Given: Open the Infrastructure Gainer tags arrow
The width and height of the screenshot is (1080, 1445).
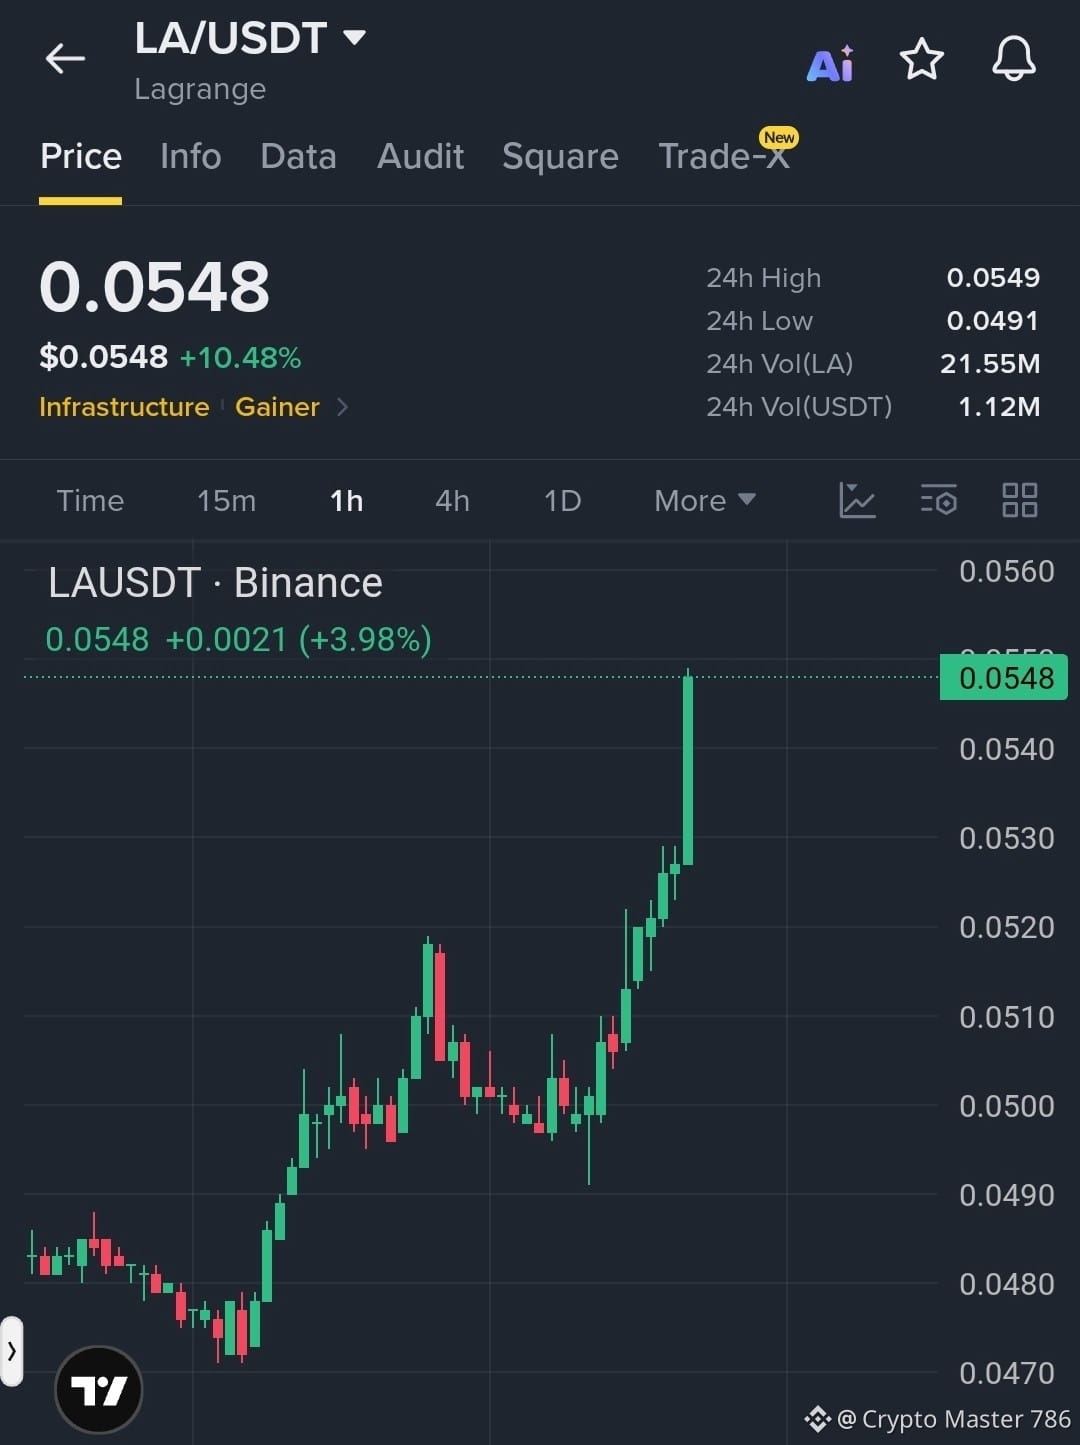Looking at the screenshot, I should [342, 407].
